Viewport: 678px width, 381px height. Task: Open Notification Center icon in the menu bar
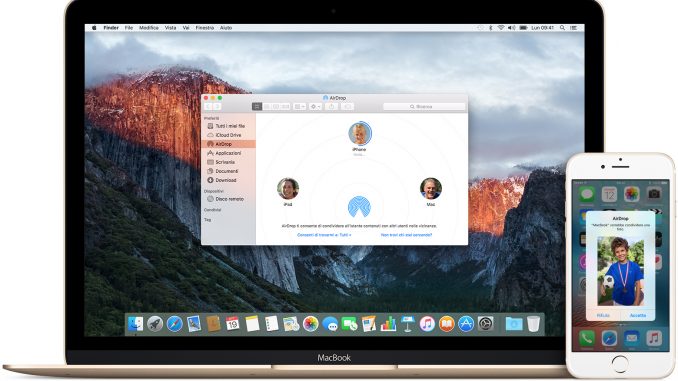point(573,28)
